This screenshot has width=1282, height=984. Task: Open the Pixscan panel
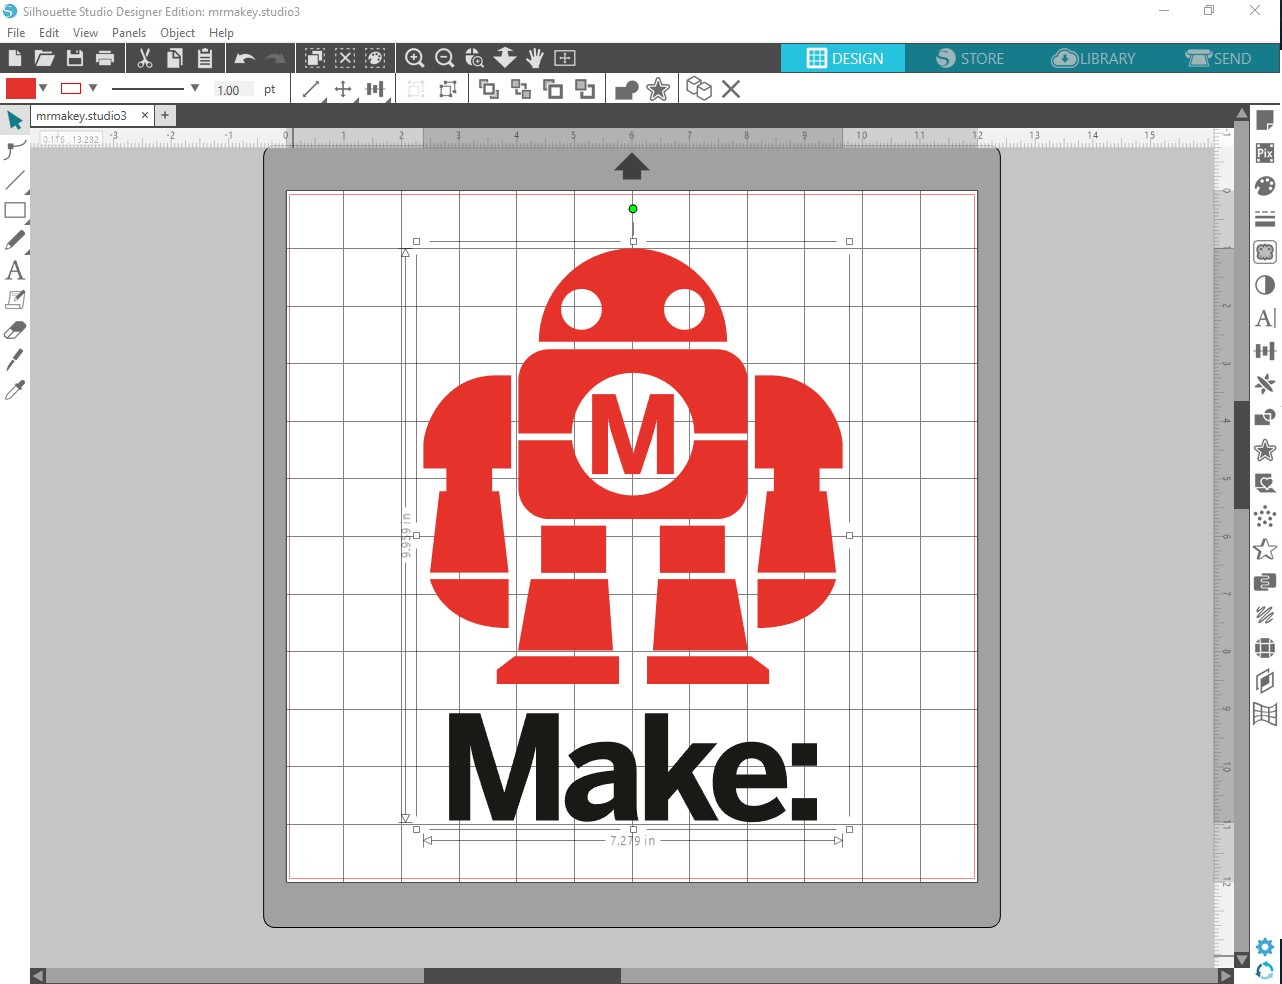tap(1265, 153)
